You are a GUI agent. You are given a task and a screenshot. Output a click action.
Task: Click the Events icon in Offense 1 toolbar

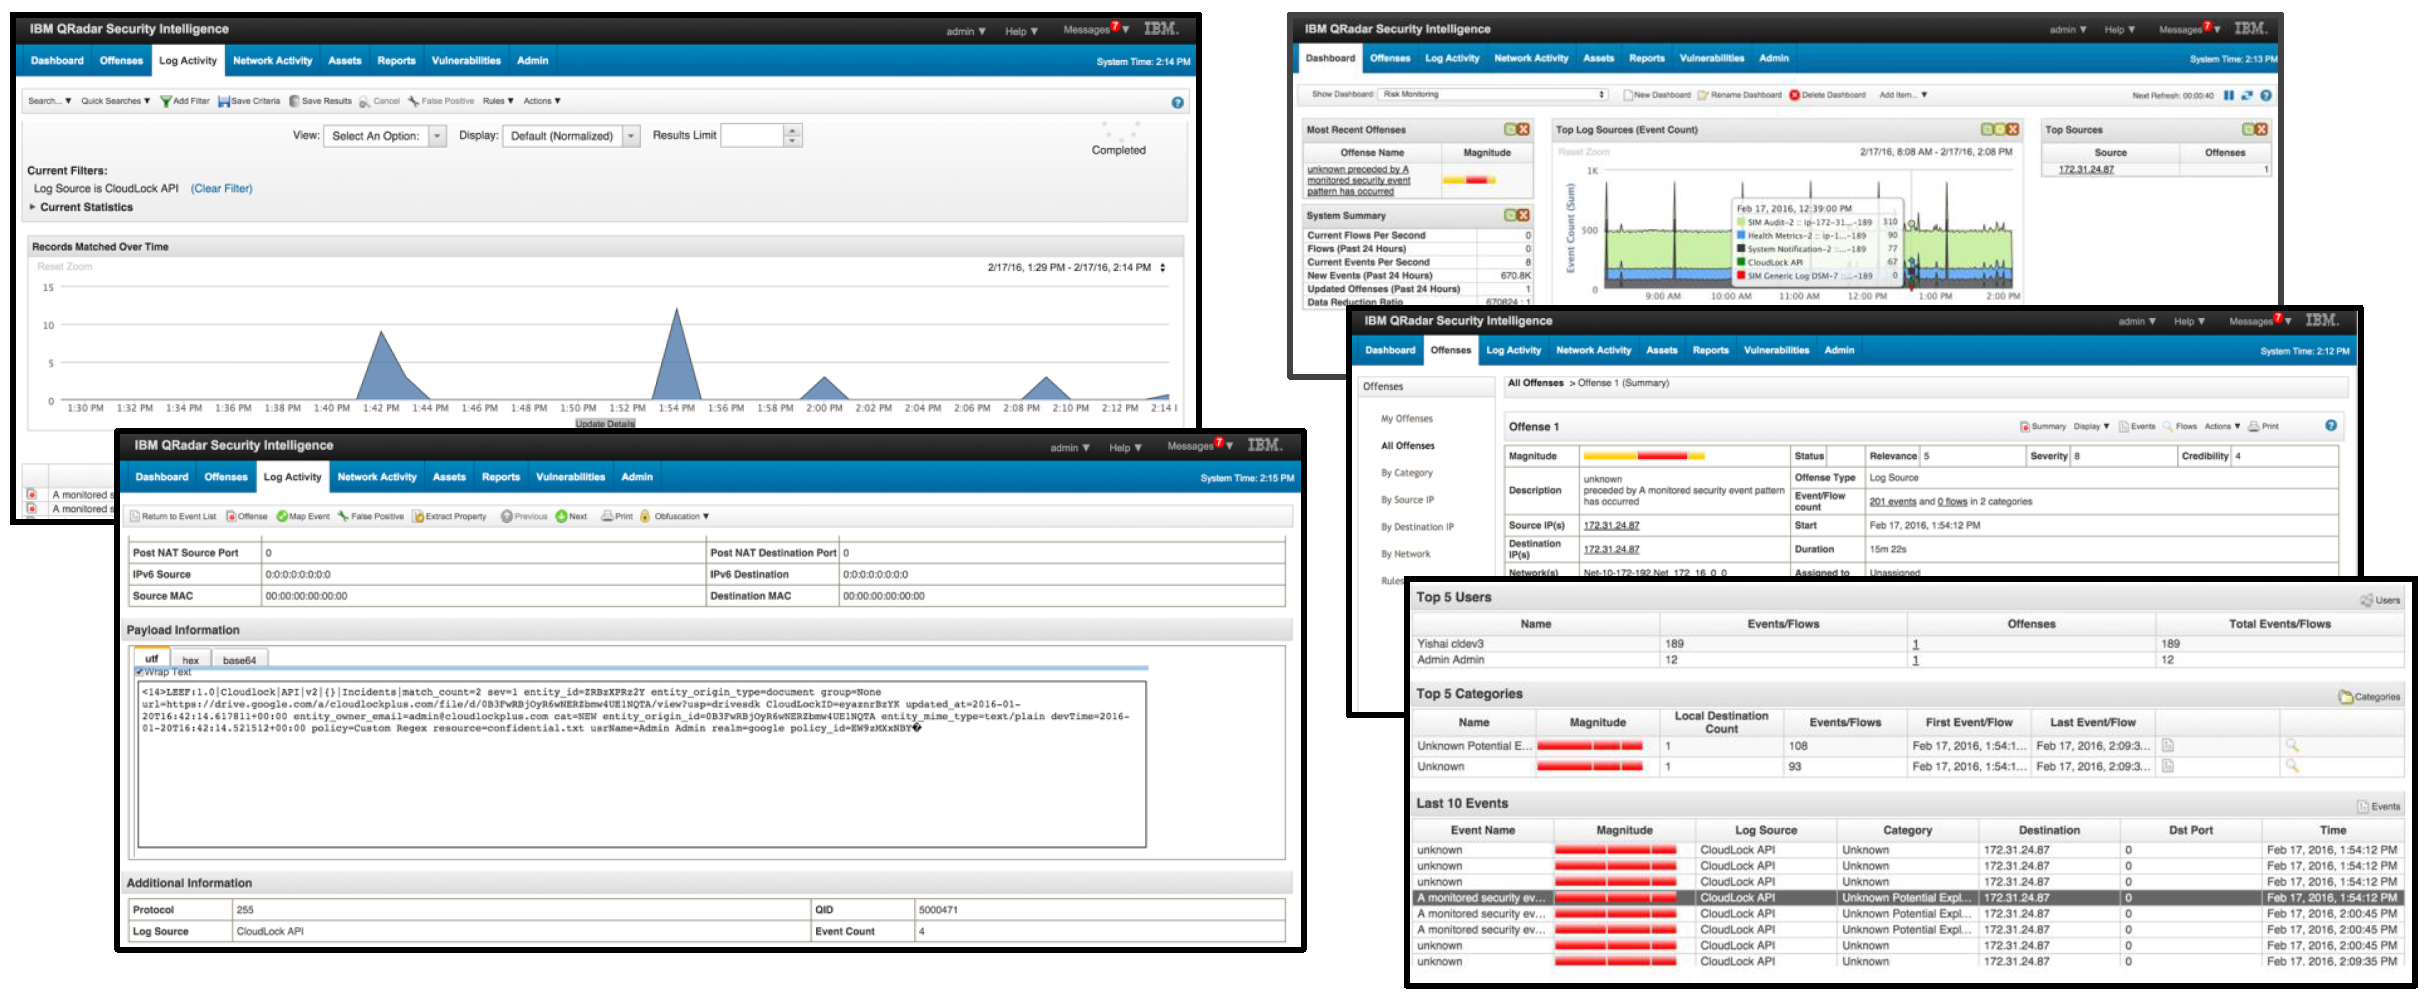click(2124, 427)
